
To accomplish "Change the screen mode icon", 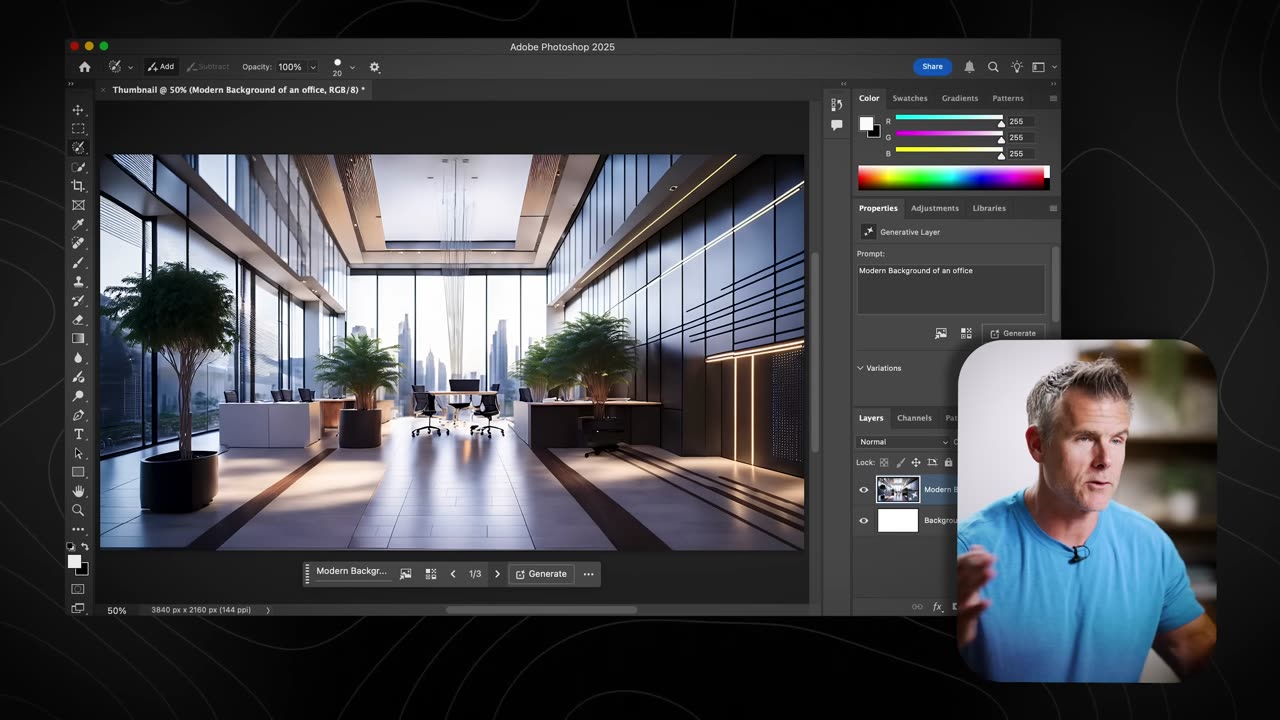I will tap(78, 608).
